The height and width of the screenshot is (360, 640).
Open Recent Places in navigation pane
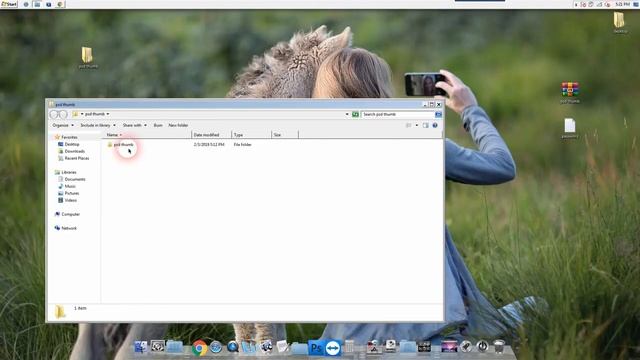point(73,158)
